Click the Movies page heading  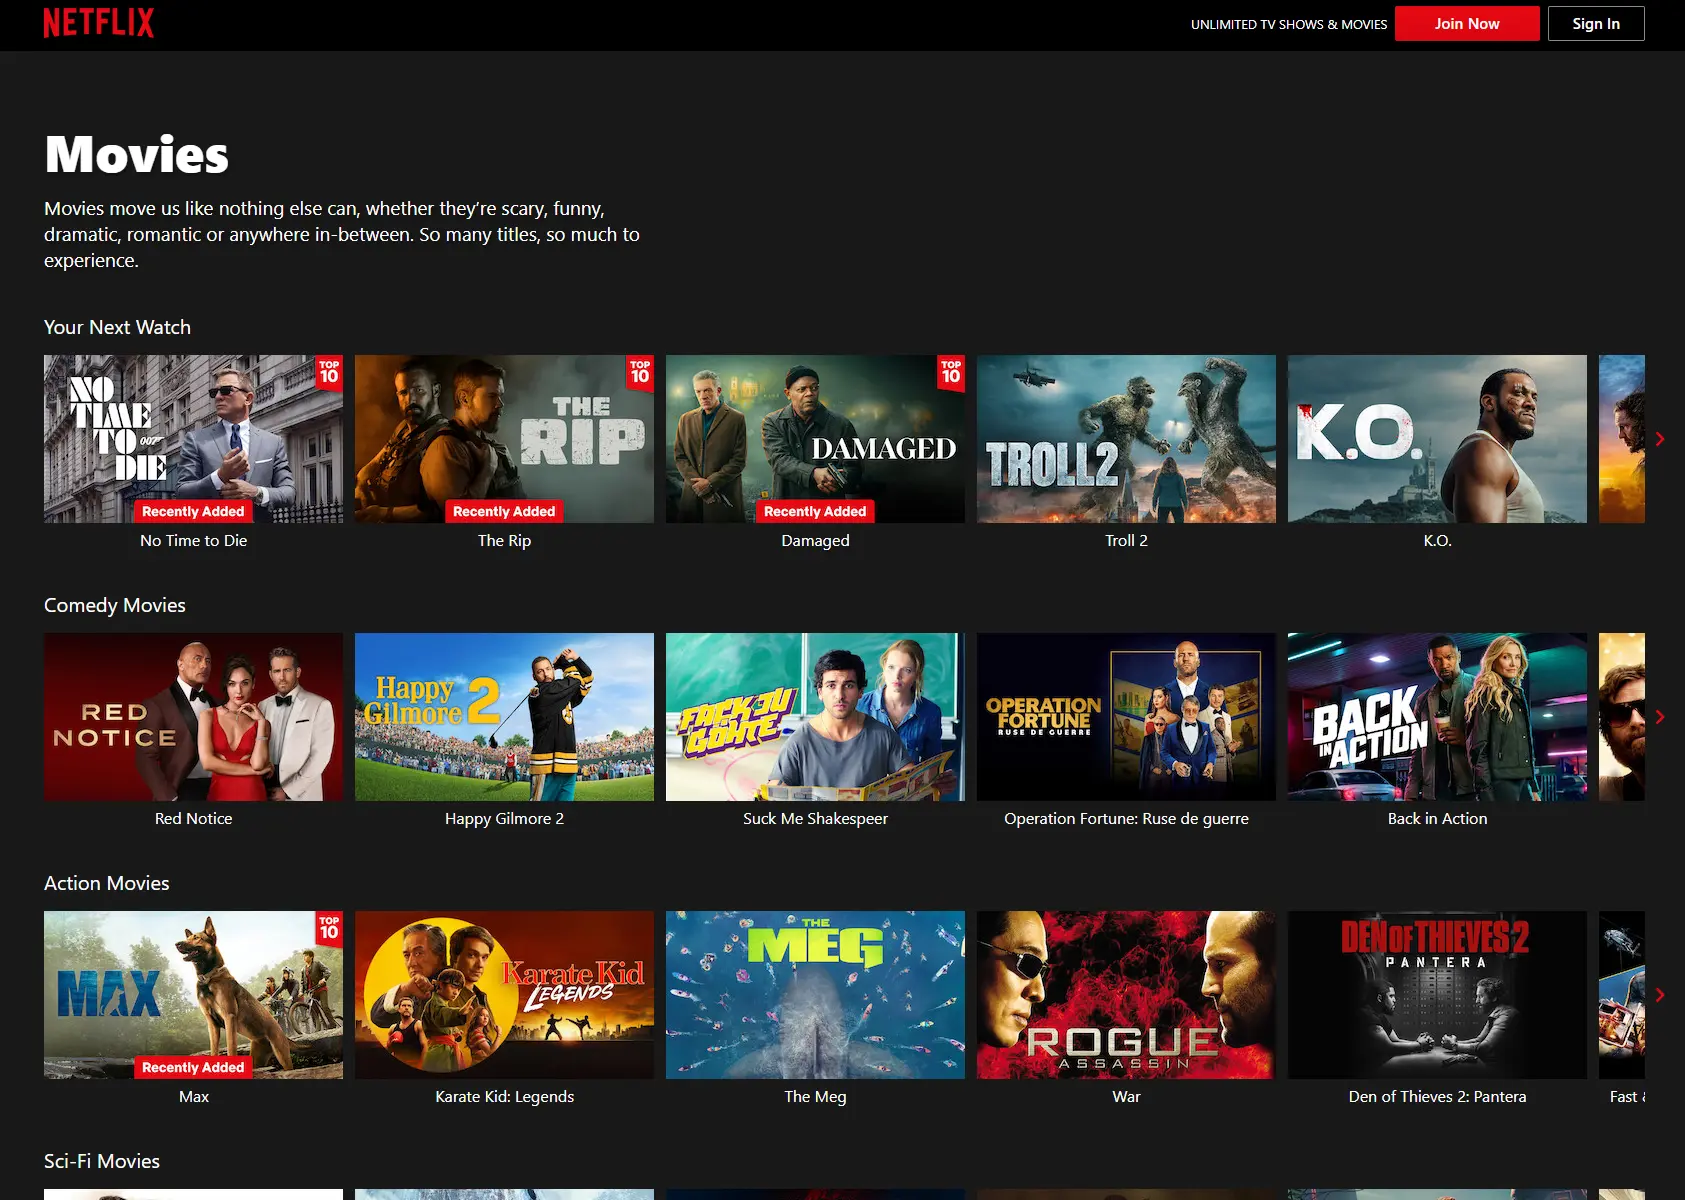[137, 155]
